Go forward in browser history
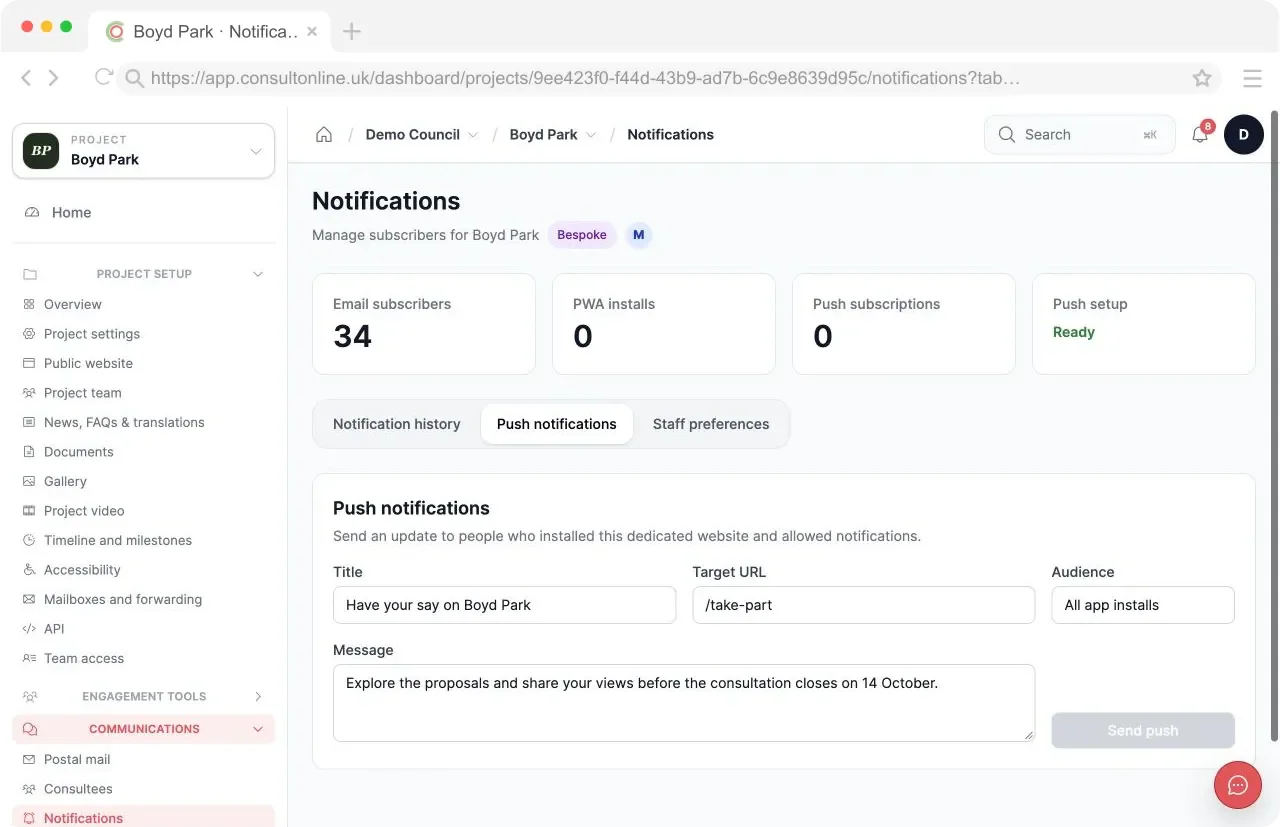 [x=54, y=78]
